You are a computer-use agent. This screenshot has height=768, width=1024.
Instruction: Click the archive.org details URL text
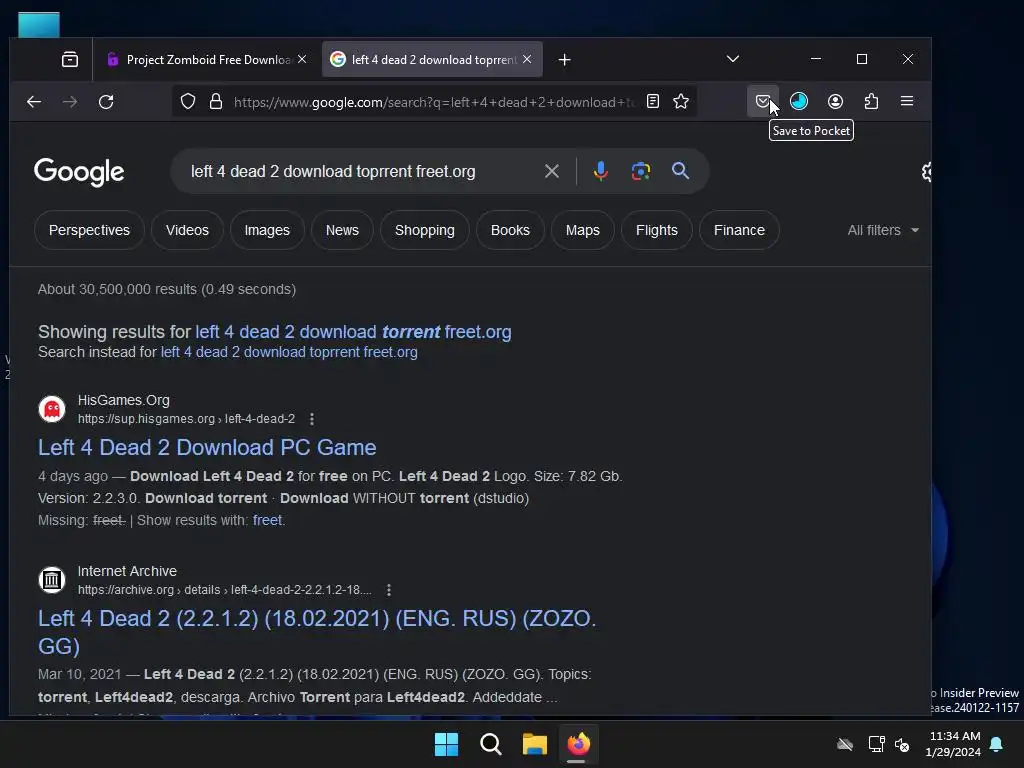point(225,590)
